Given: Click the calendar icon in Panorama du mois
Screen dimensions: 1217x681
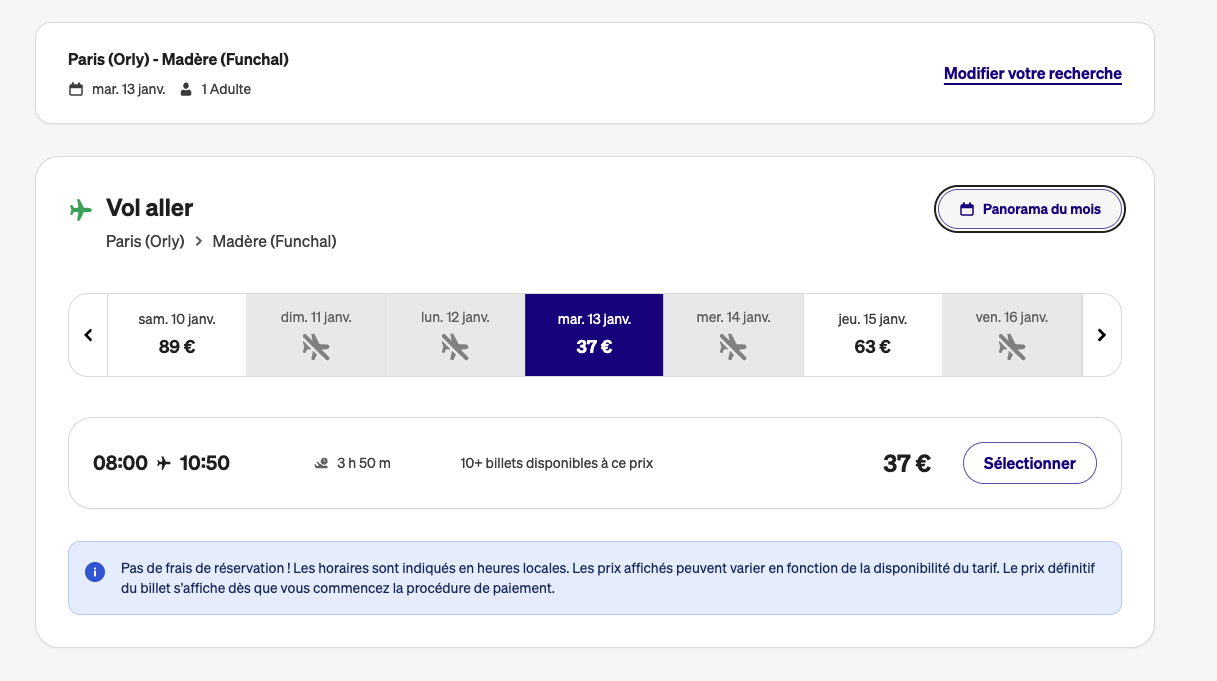Looking at the screenshot, I should click(967, 210).
